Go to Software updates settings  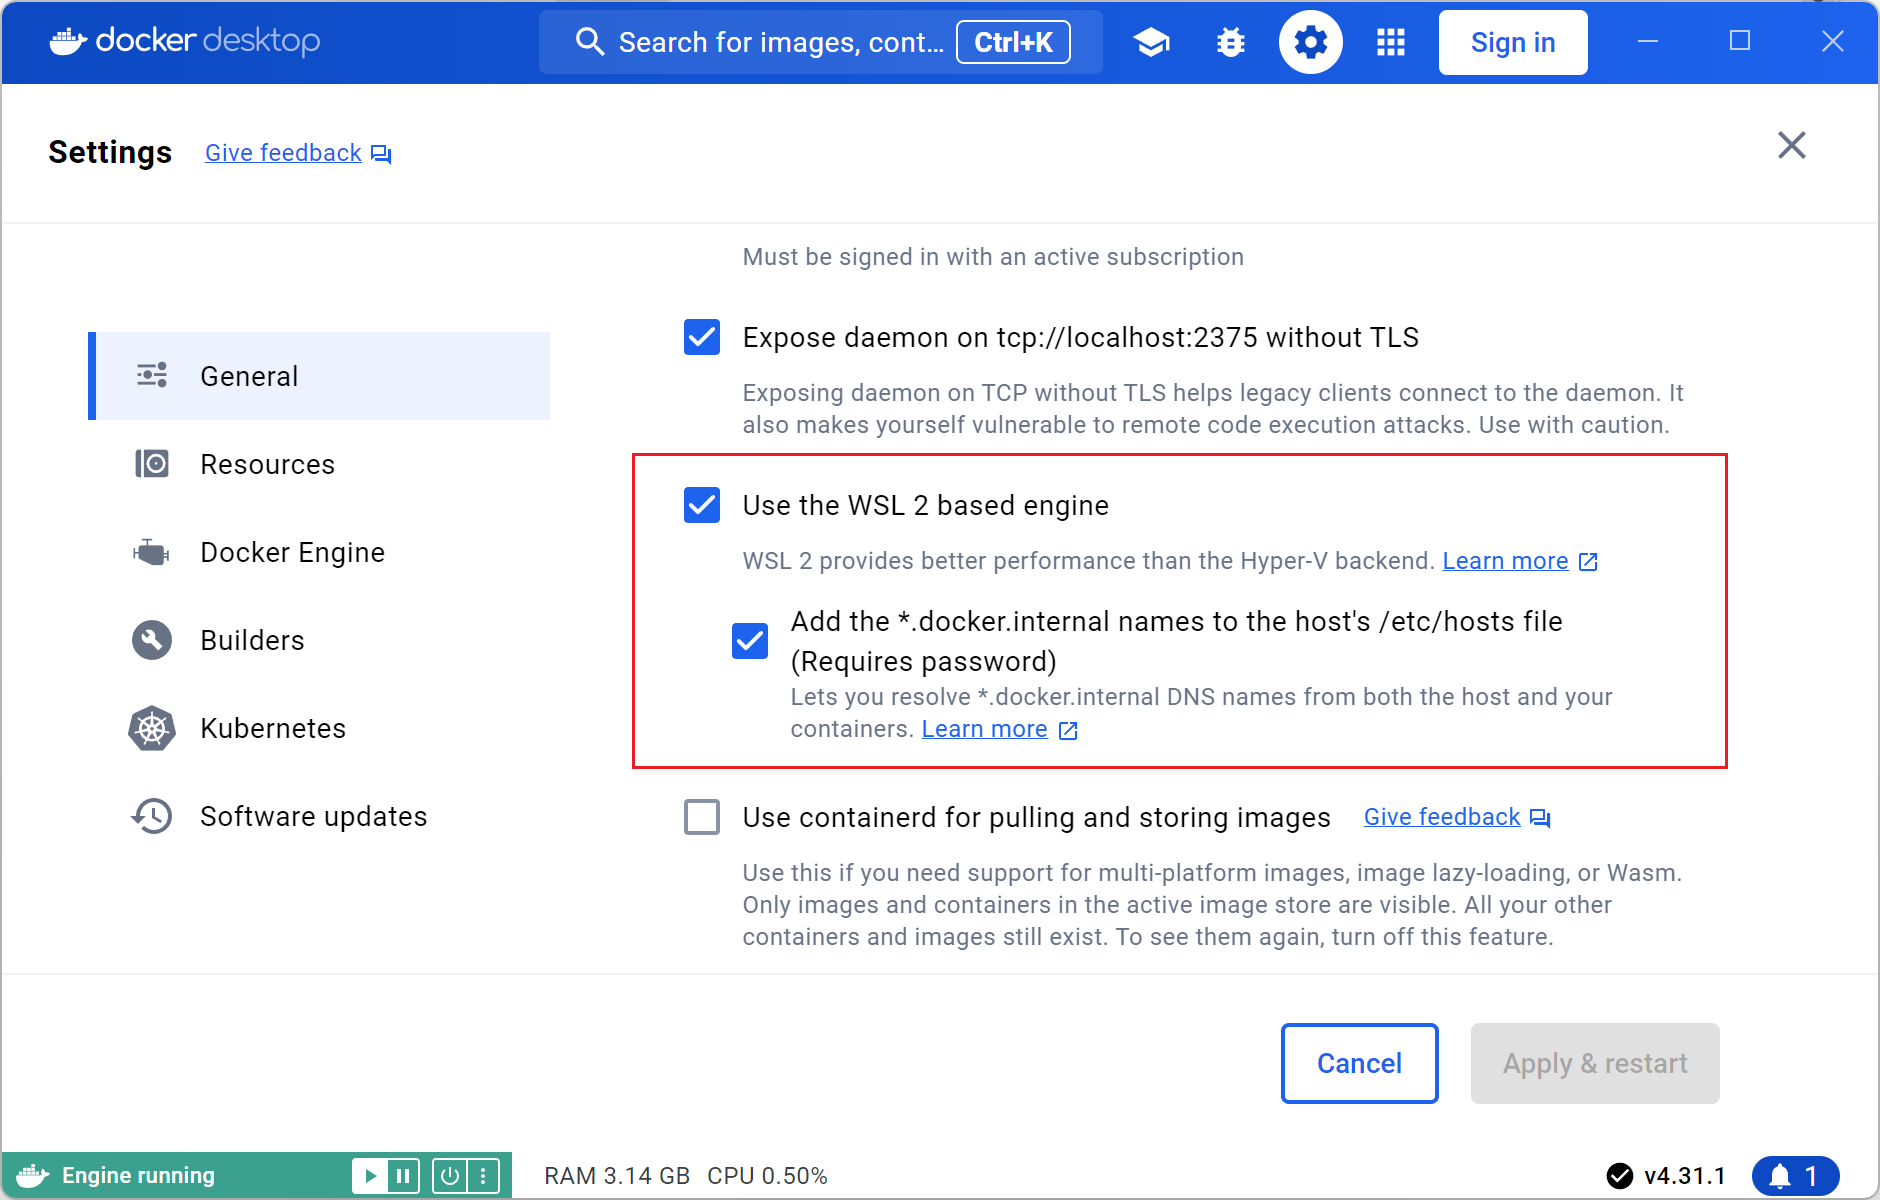coord(319,816)
